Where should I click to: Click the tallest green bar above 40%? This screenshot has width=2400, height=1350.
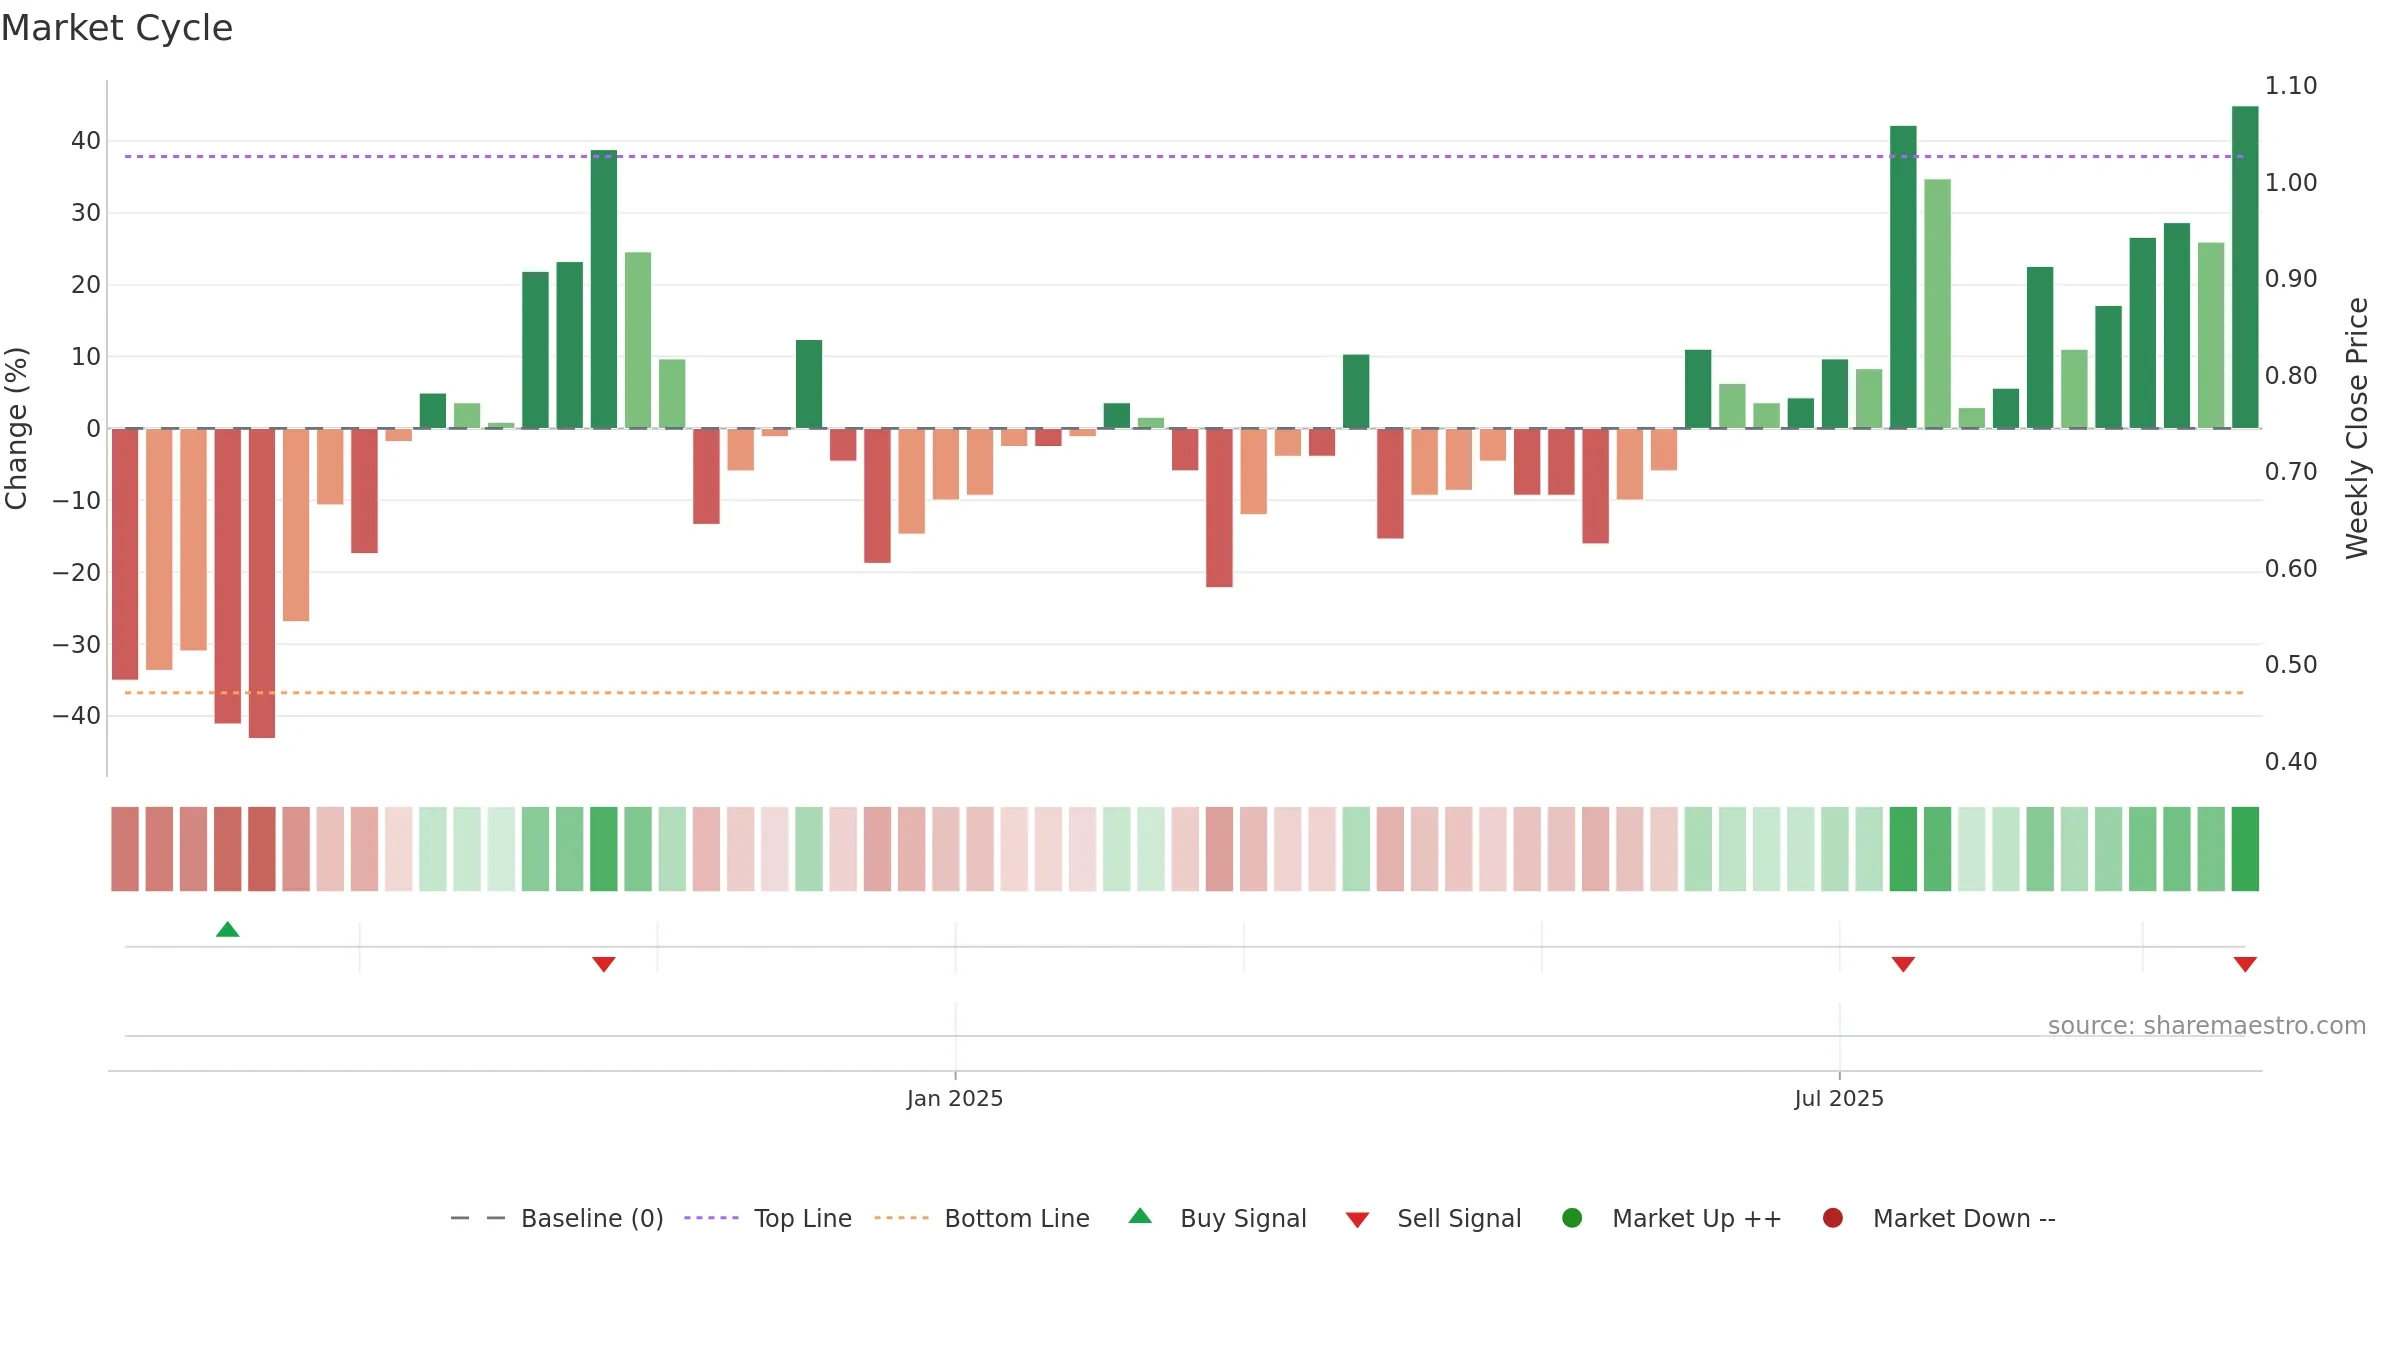tap(2245, 267)
